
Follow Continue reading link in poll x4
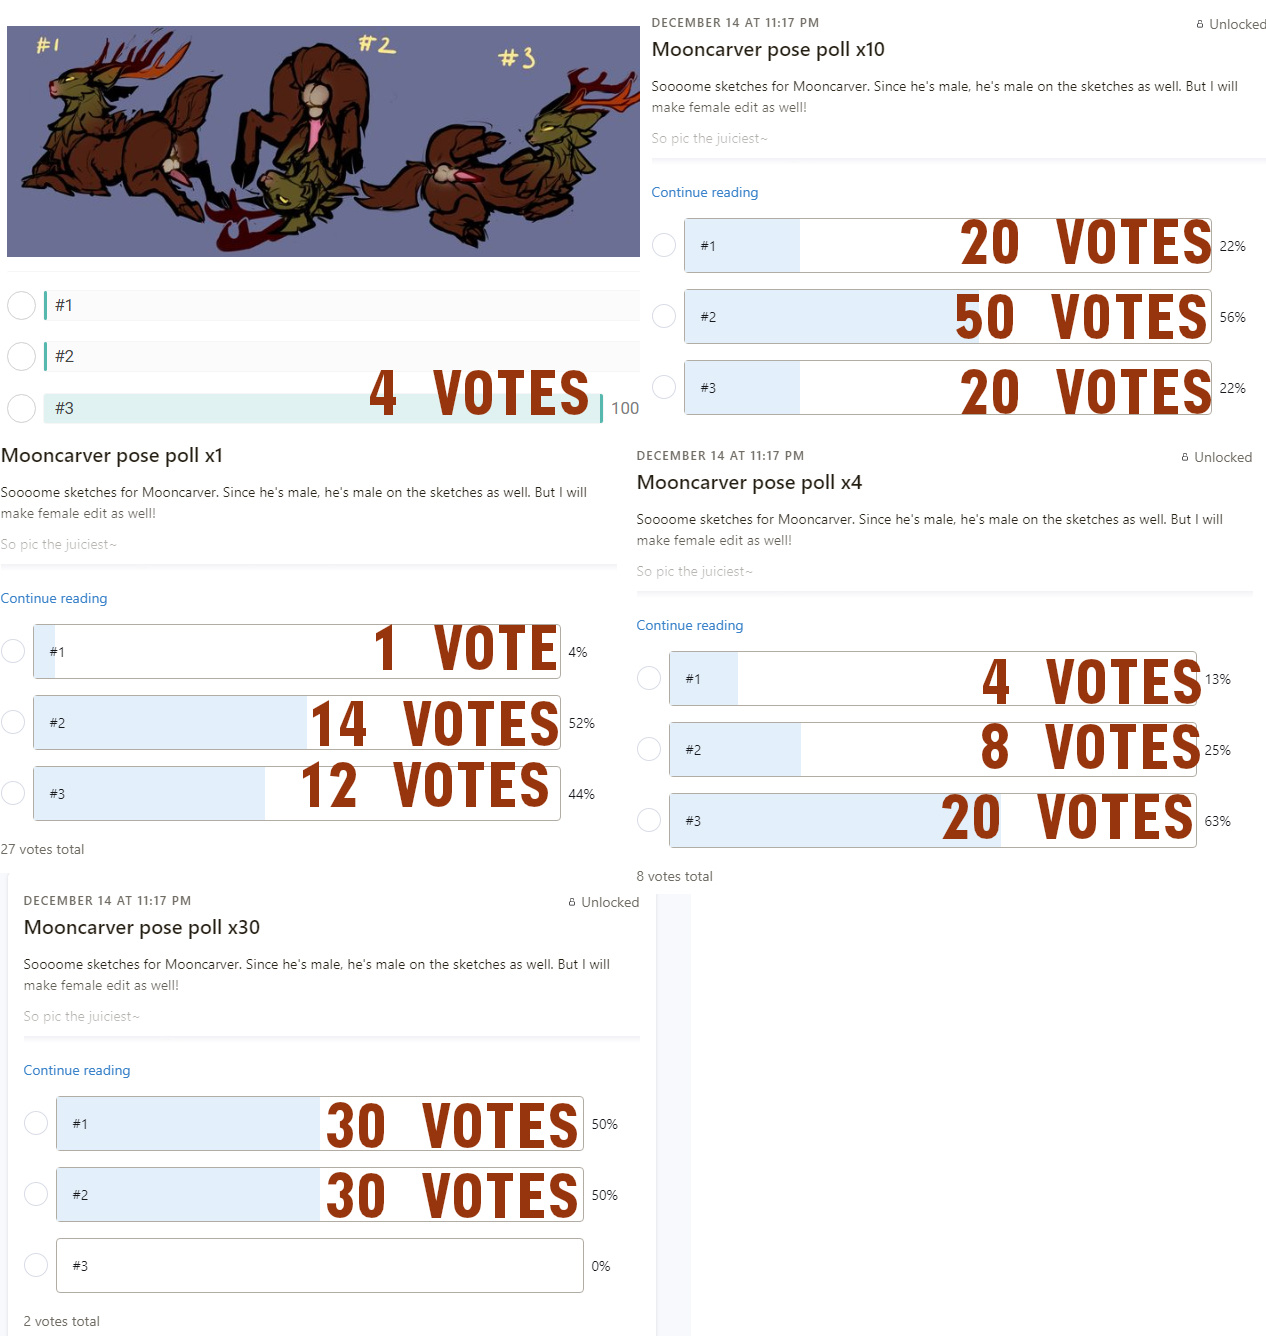pyautogui.click(x=690, y=625)
